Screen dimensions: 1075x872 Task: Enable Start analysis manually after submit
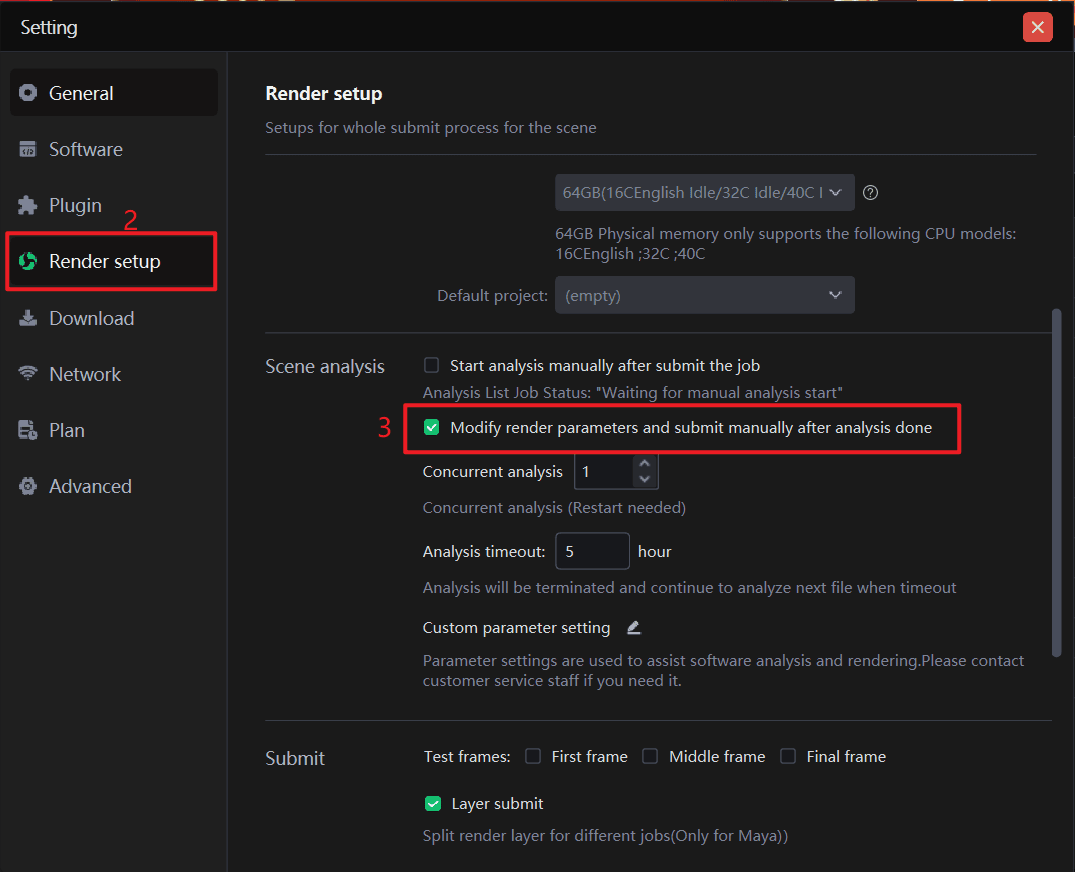432,366
